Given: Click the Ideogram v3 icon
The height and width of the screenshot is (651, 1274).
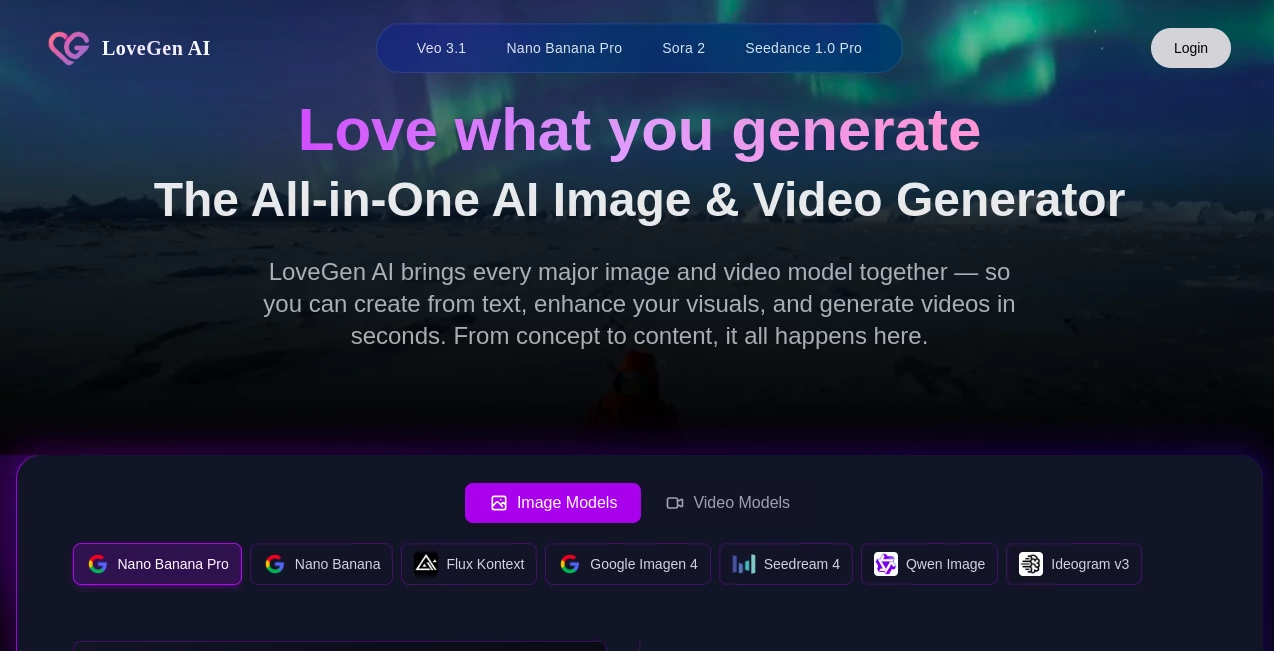Looking at the screenshot, I should (x=1031, y=564).
